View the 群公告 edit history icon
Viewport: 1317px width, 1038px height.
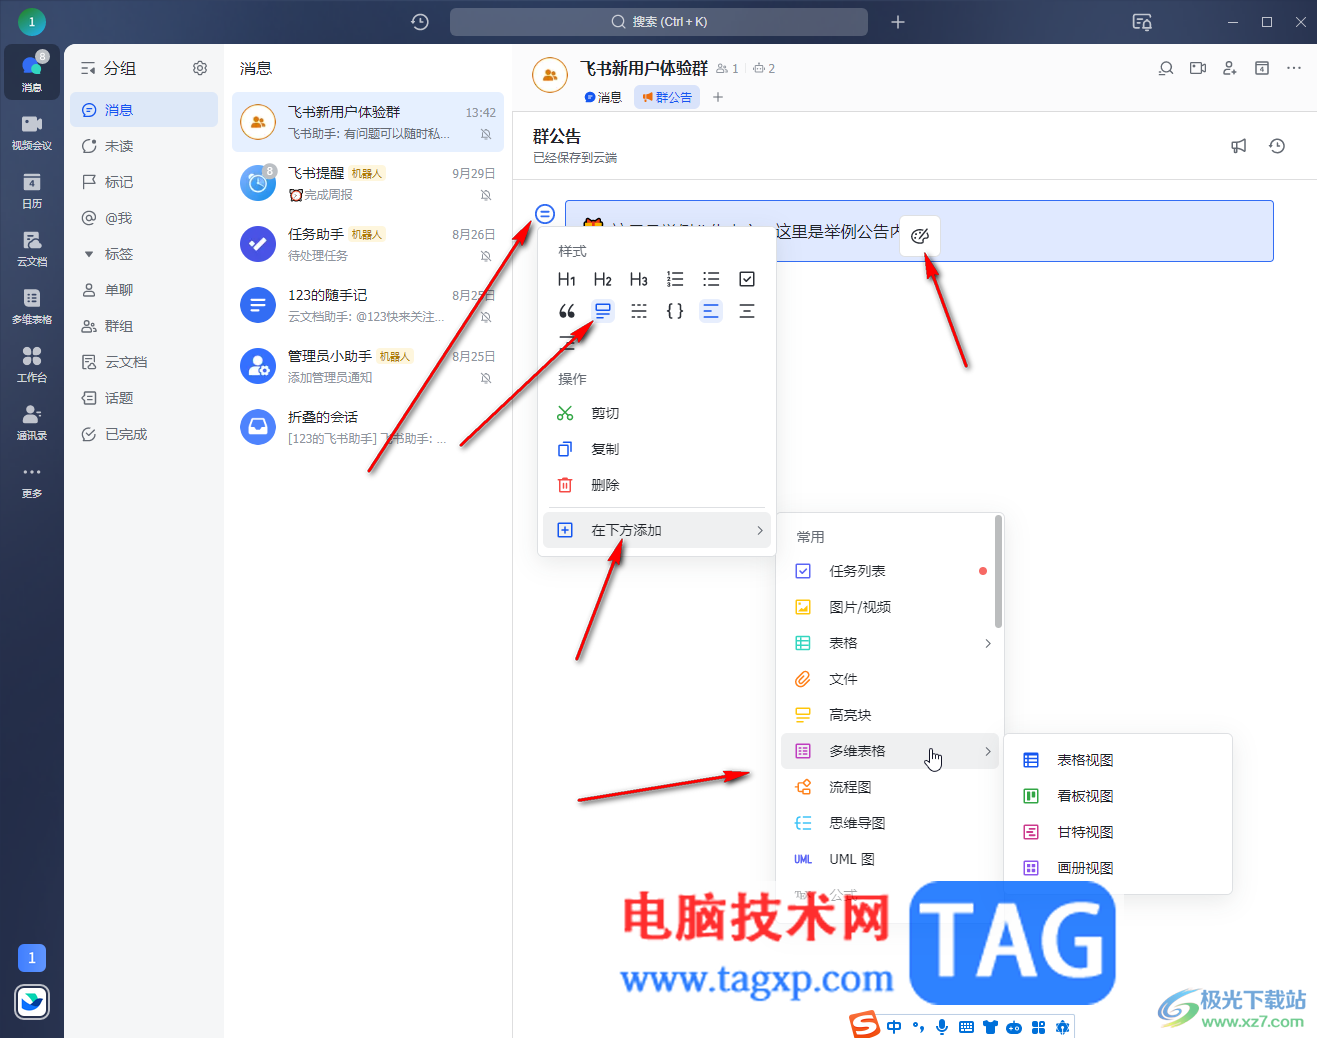click(1277, 146)
